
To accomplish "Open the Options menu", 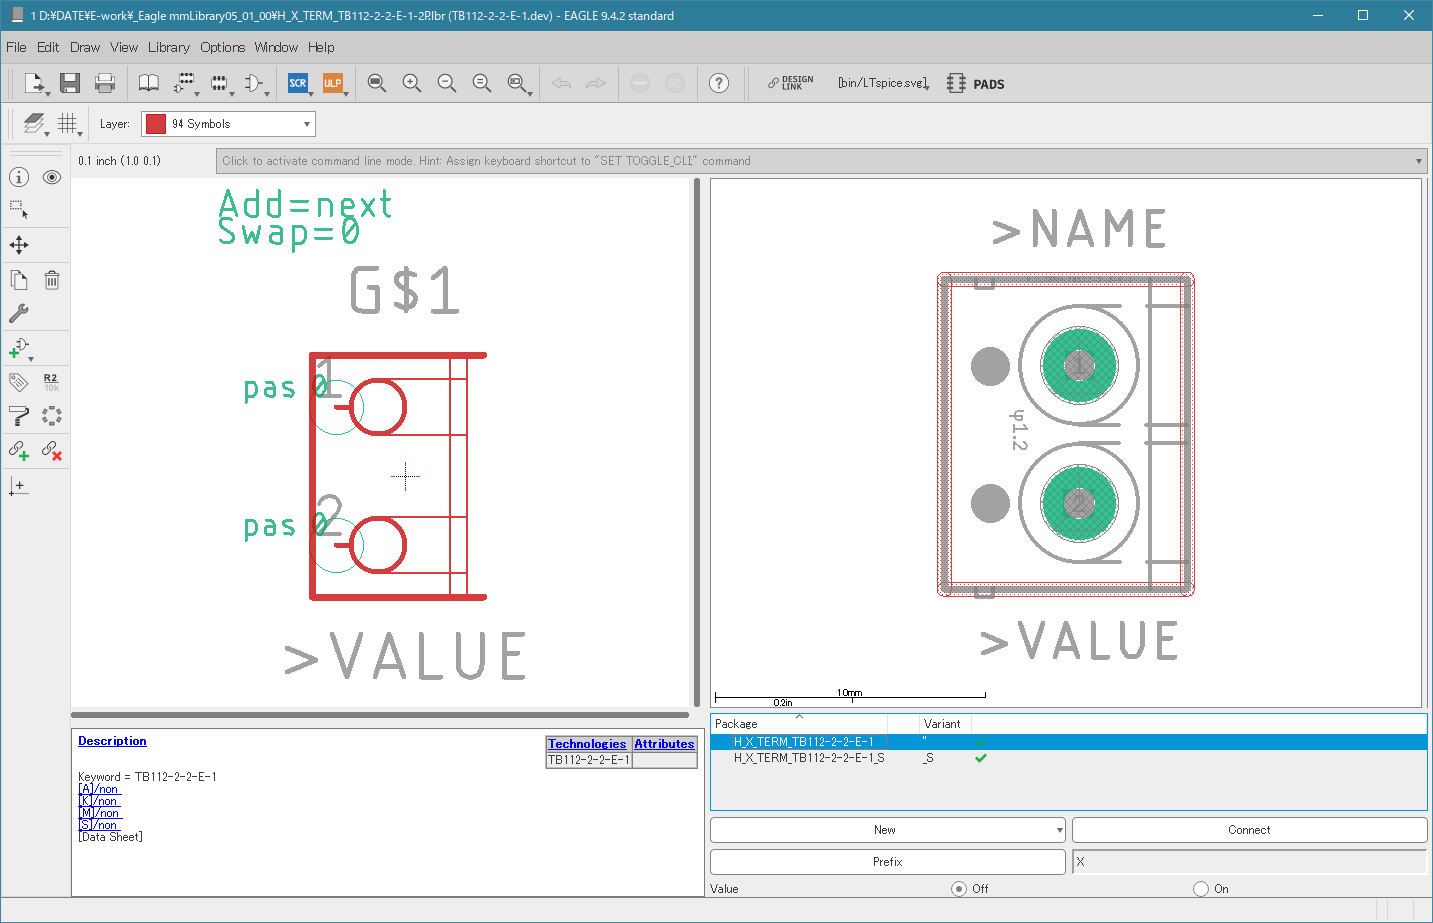I will (x=222, y=47).
